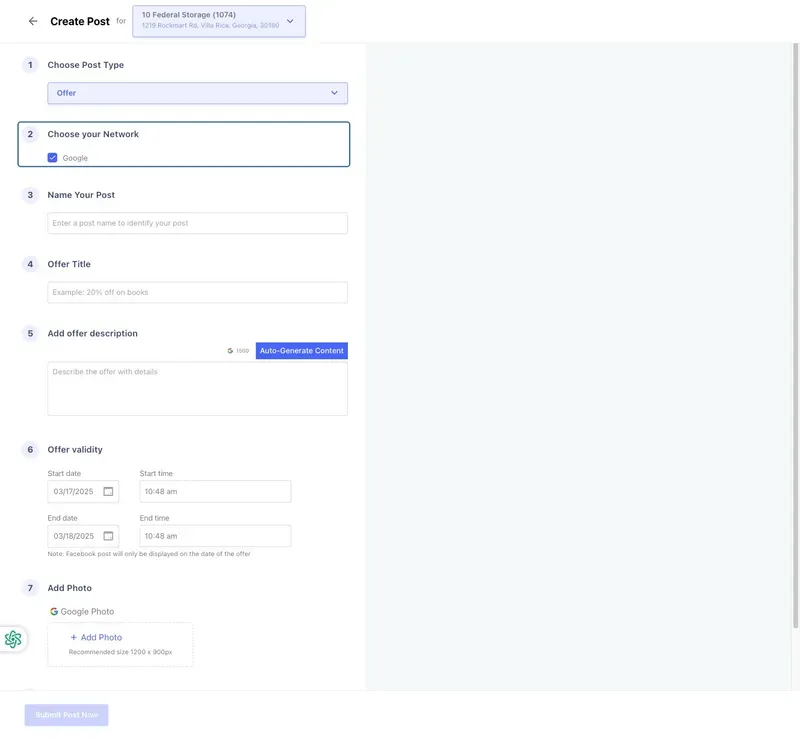Click the 'Create Post' page title
Screen dimensions: 800x739
pyautogui.click(x=80, y=21)
